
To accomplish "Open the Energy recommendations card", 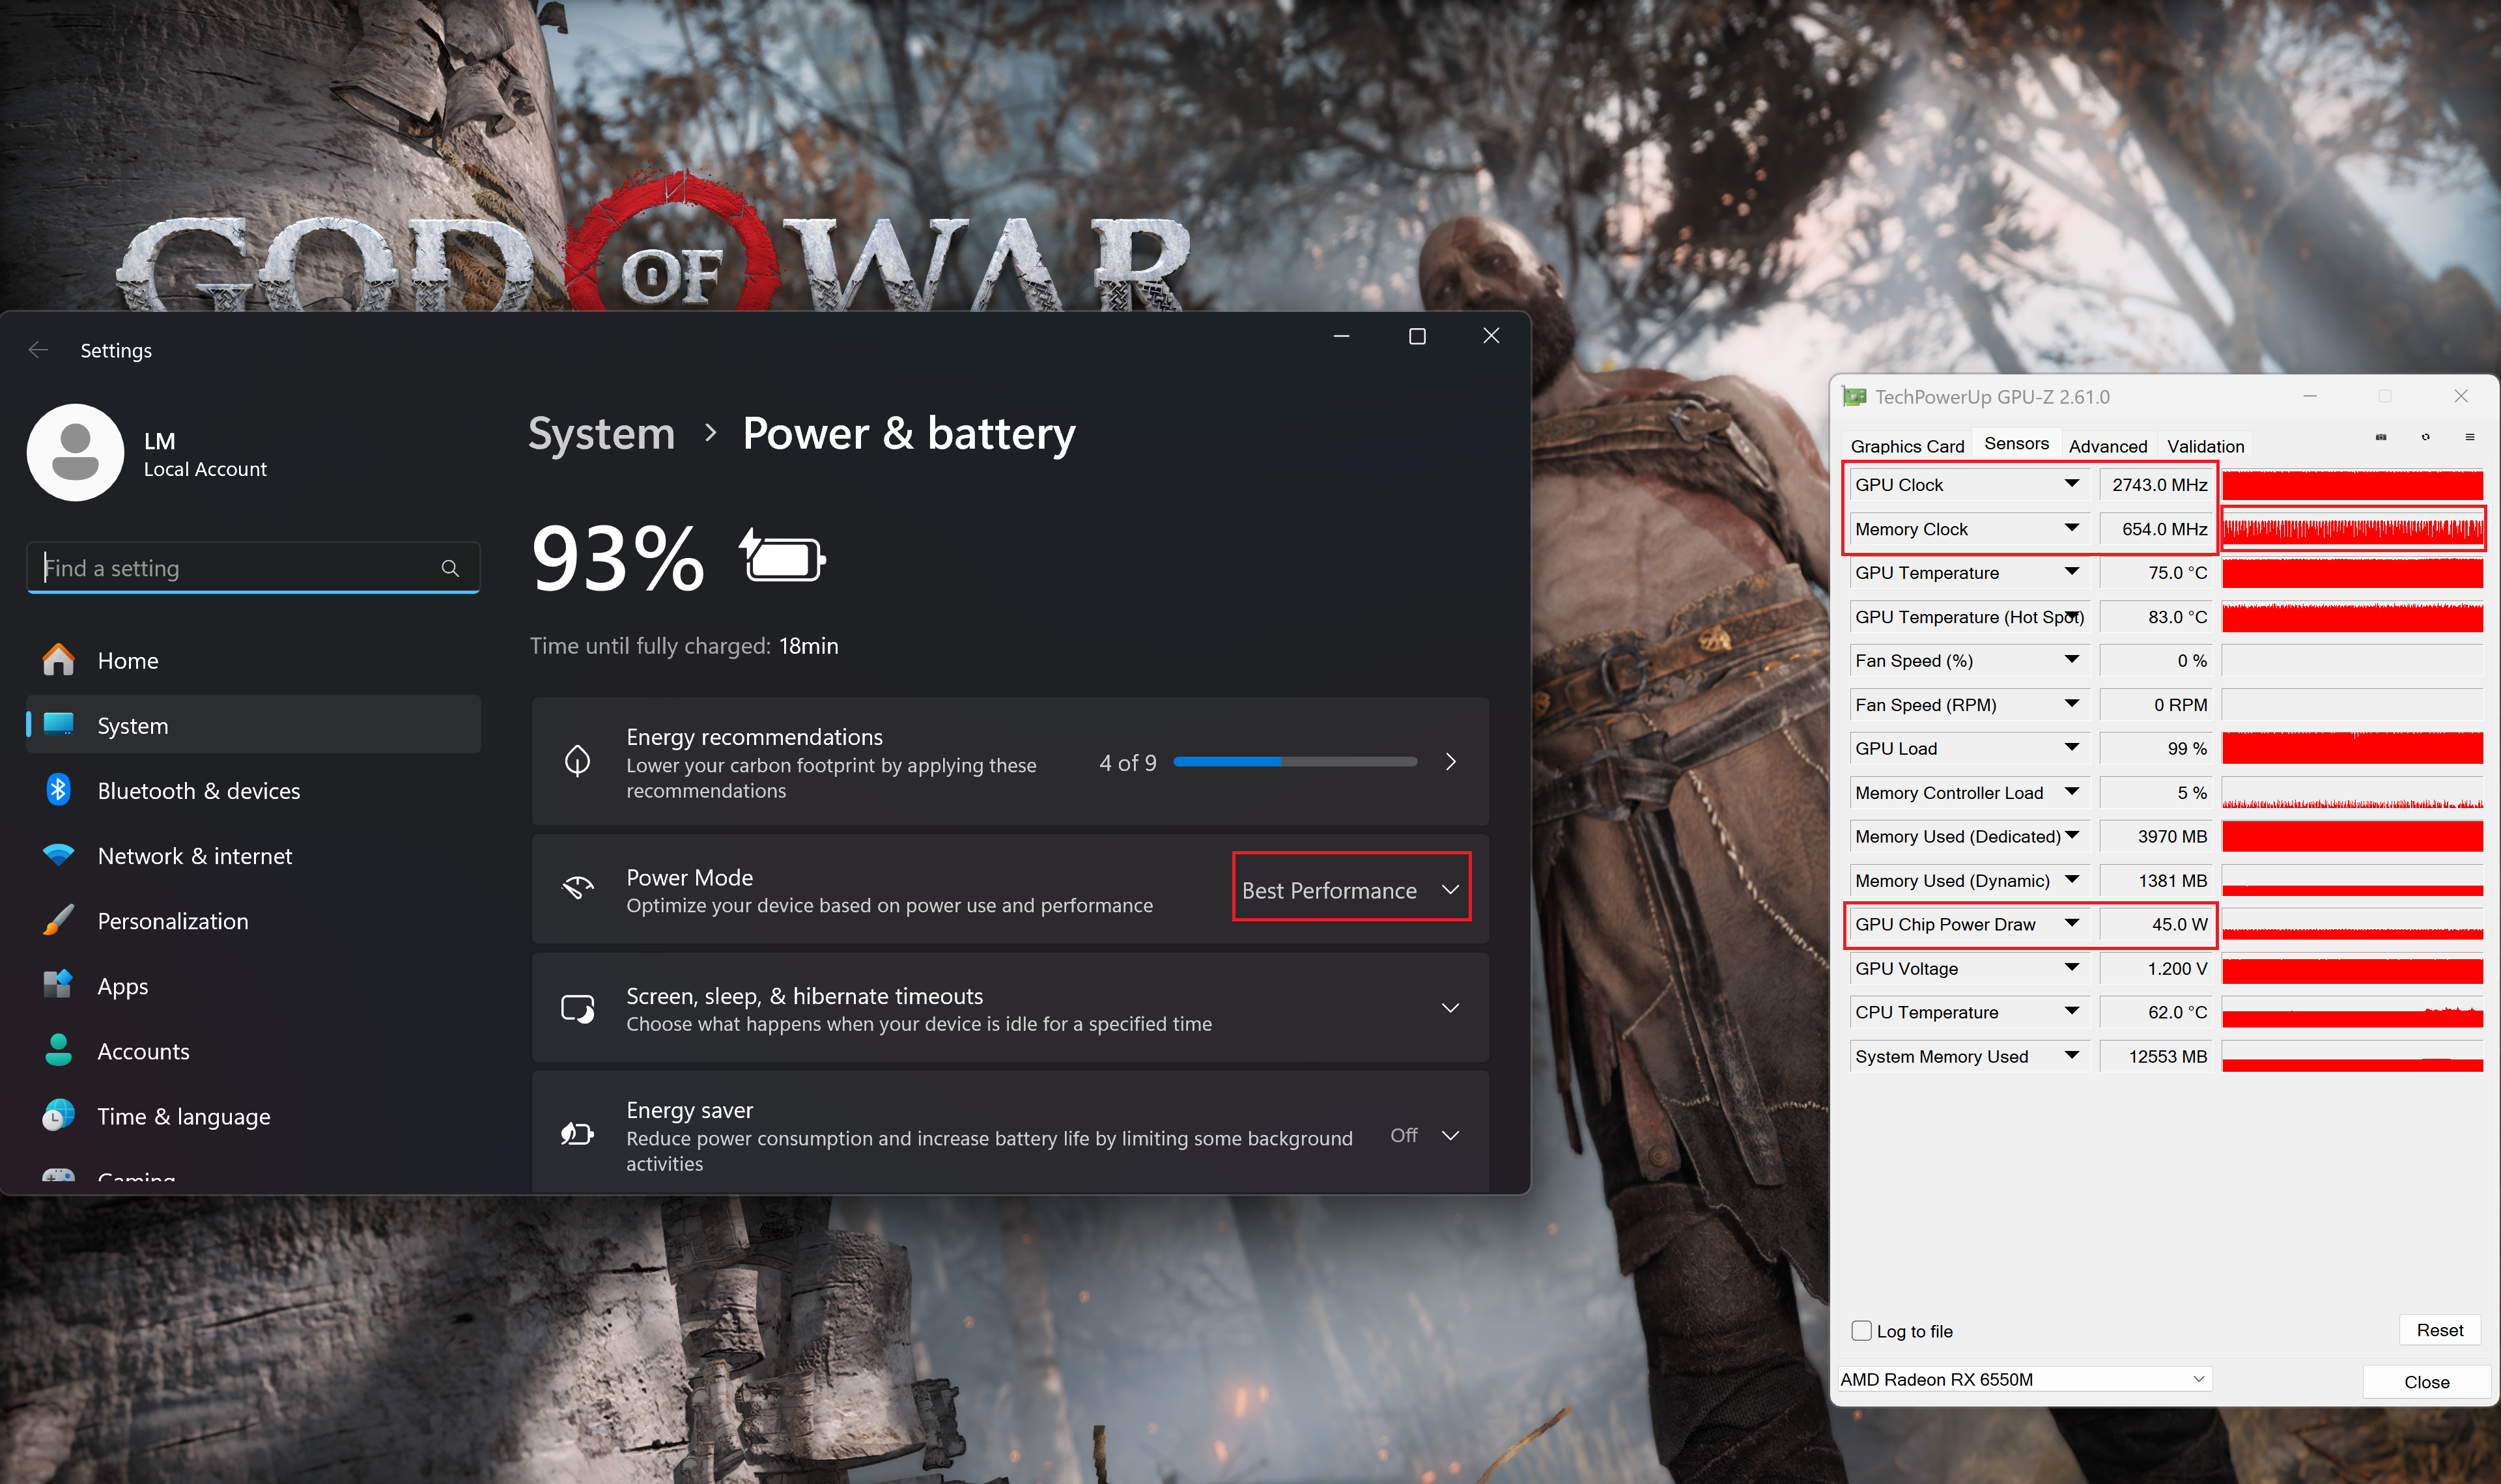I will coord(1010,762).
